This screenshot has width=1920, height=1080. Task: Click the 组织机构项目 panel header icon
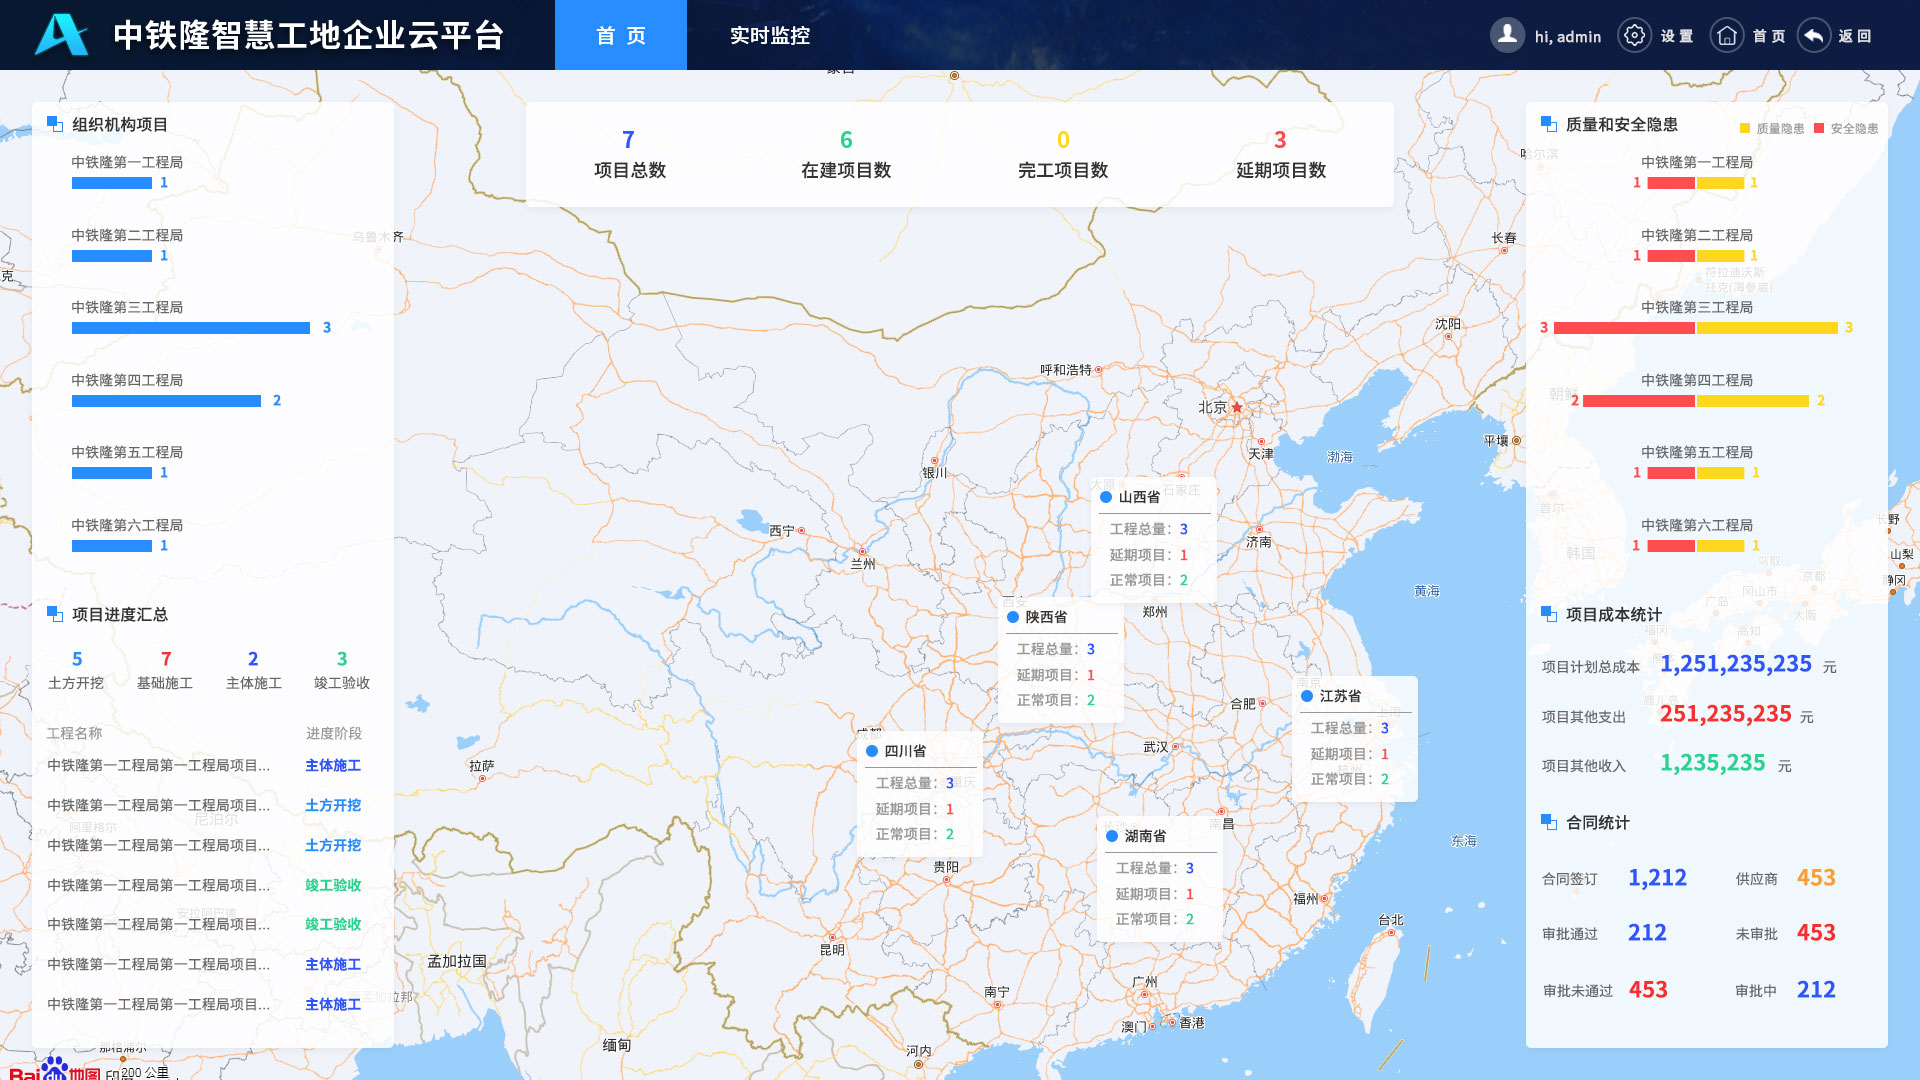55,124
